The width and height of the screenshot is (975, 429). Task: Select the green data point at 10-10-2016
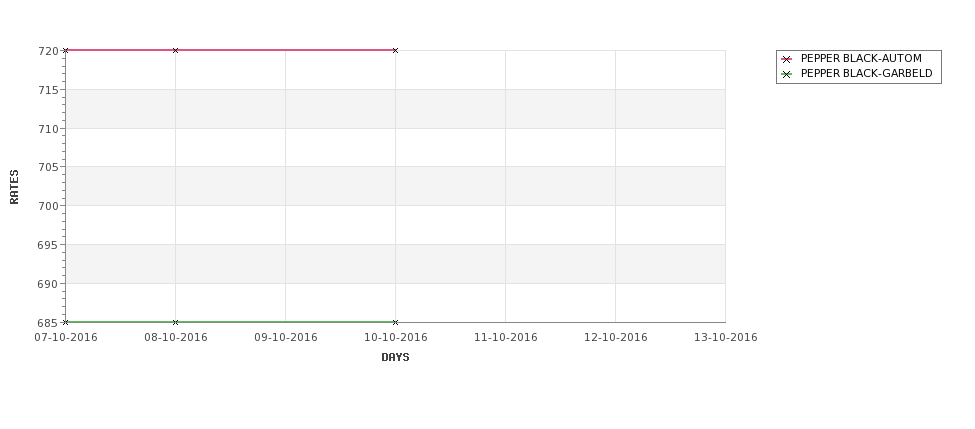pyautogui.click(x=395, y=322)
